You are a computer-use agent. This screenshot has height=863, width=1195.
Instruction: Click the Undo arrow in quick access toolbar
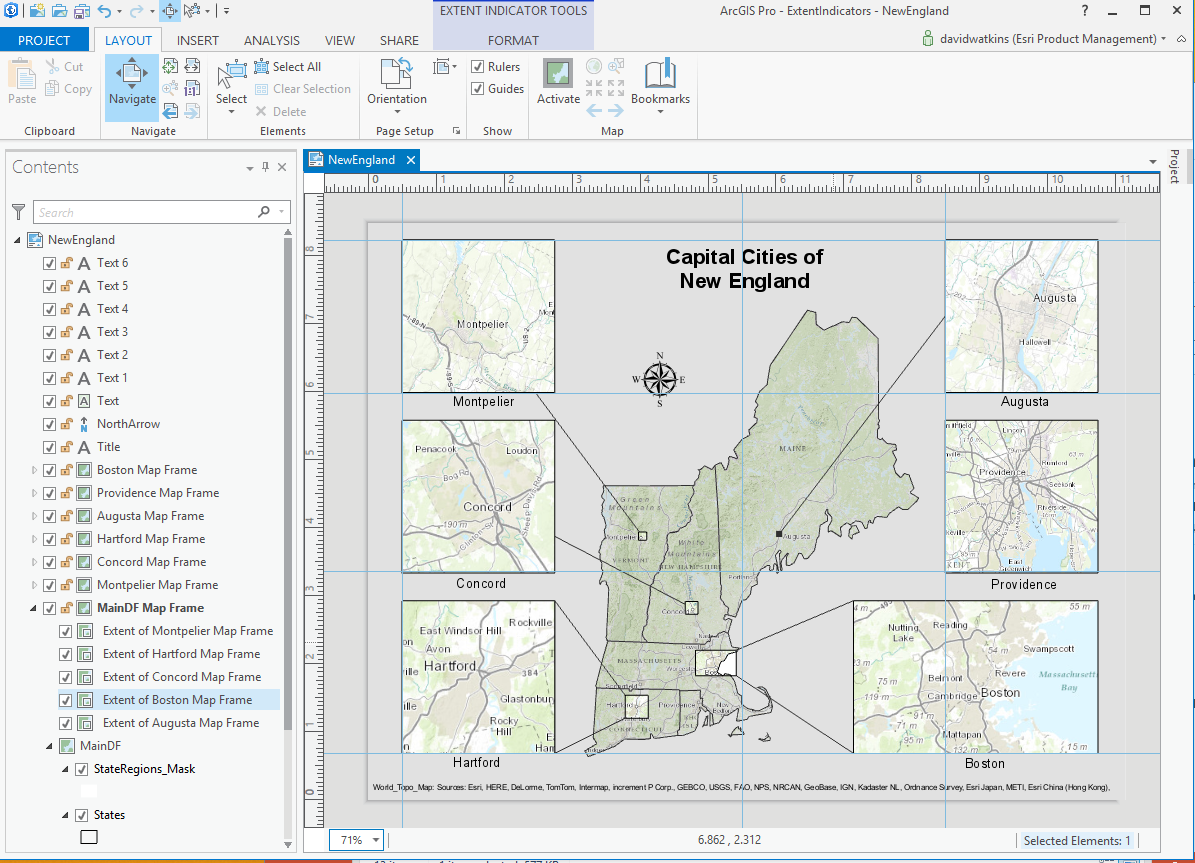104,11
